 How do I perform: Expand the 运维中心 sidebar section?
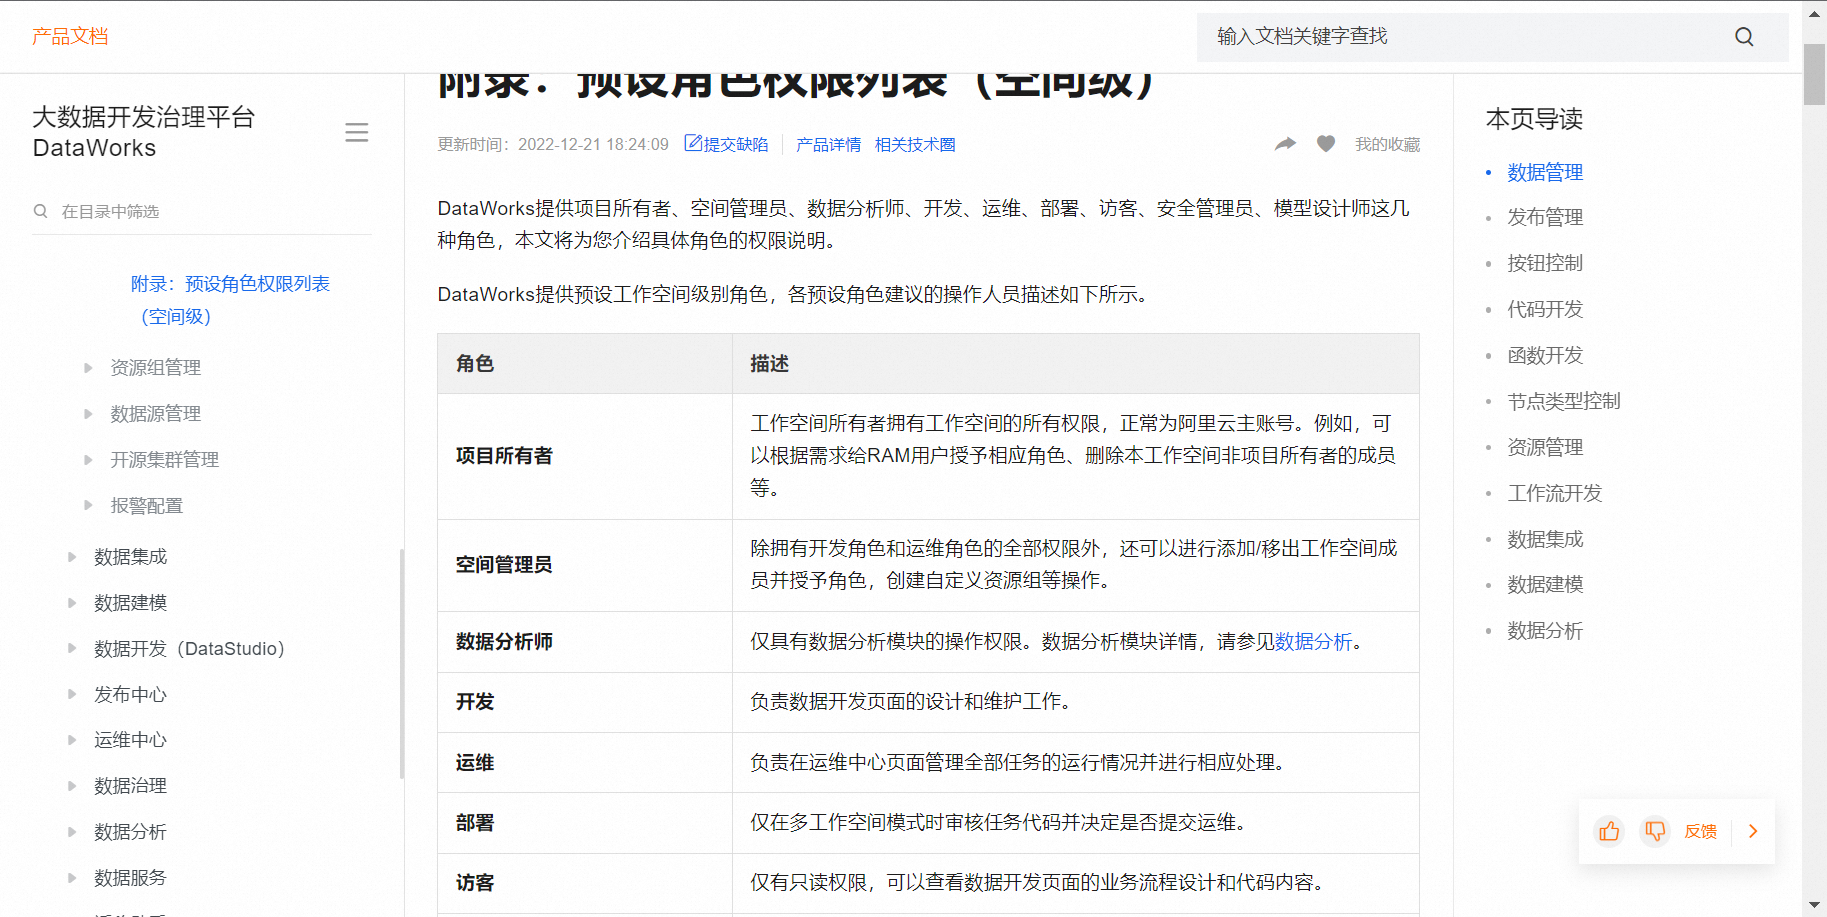click(x=72, y=740)
